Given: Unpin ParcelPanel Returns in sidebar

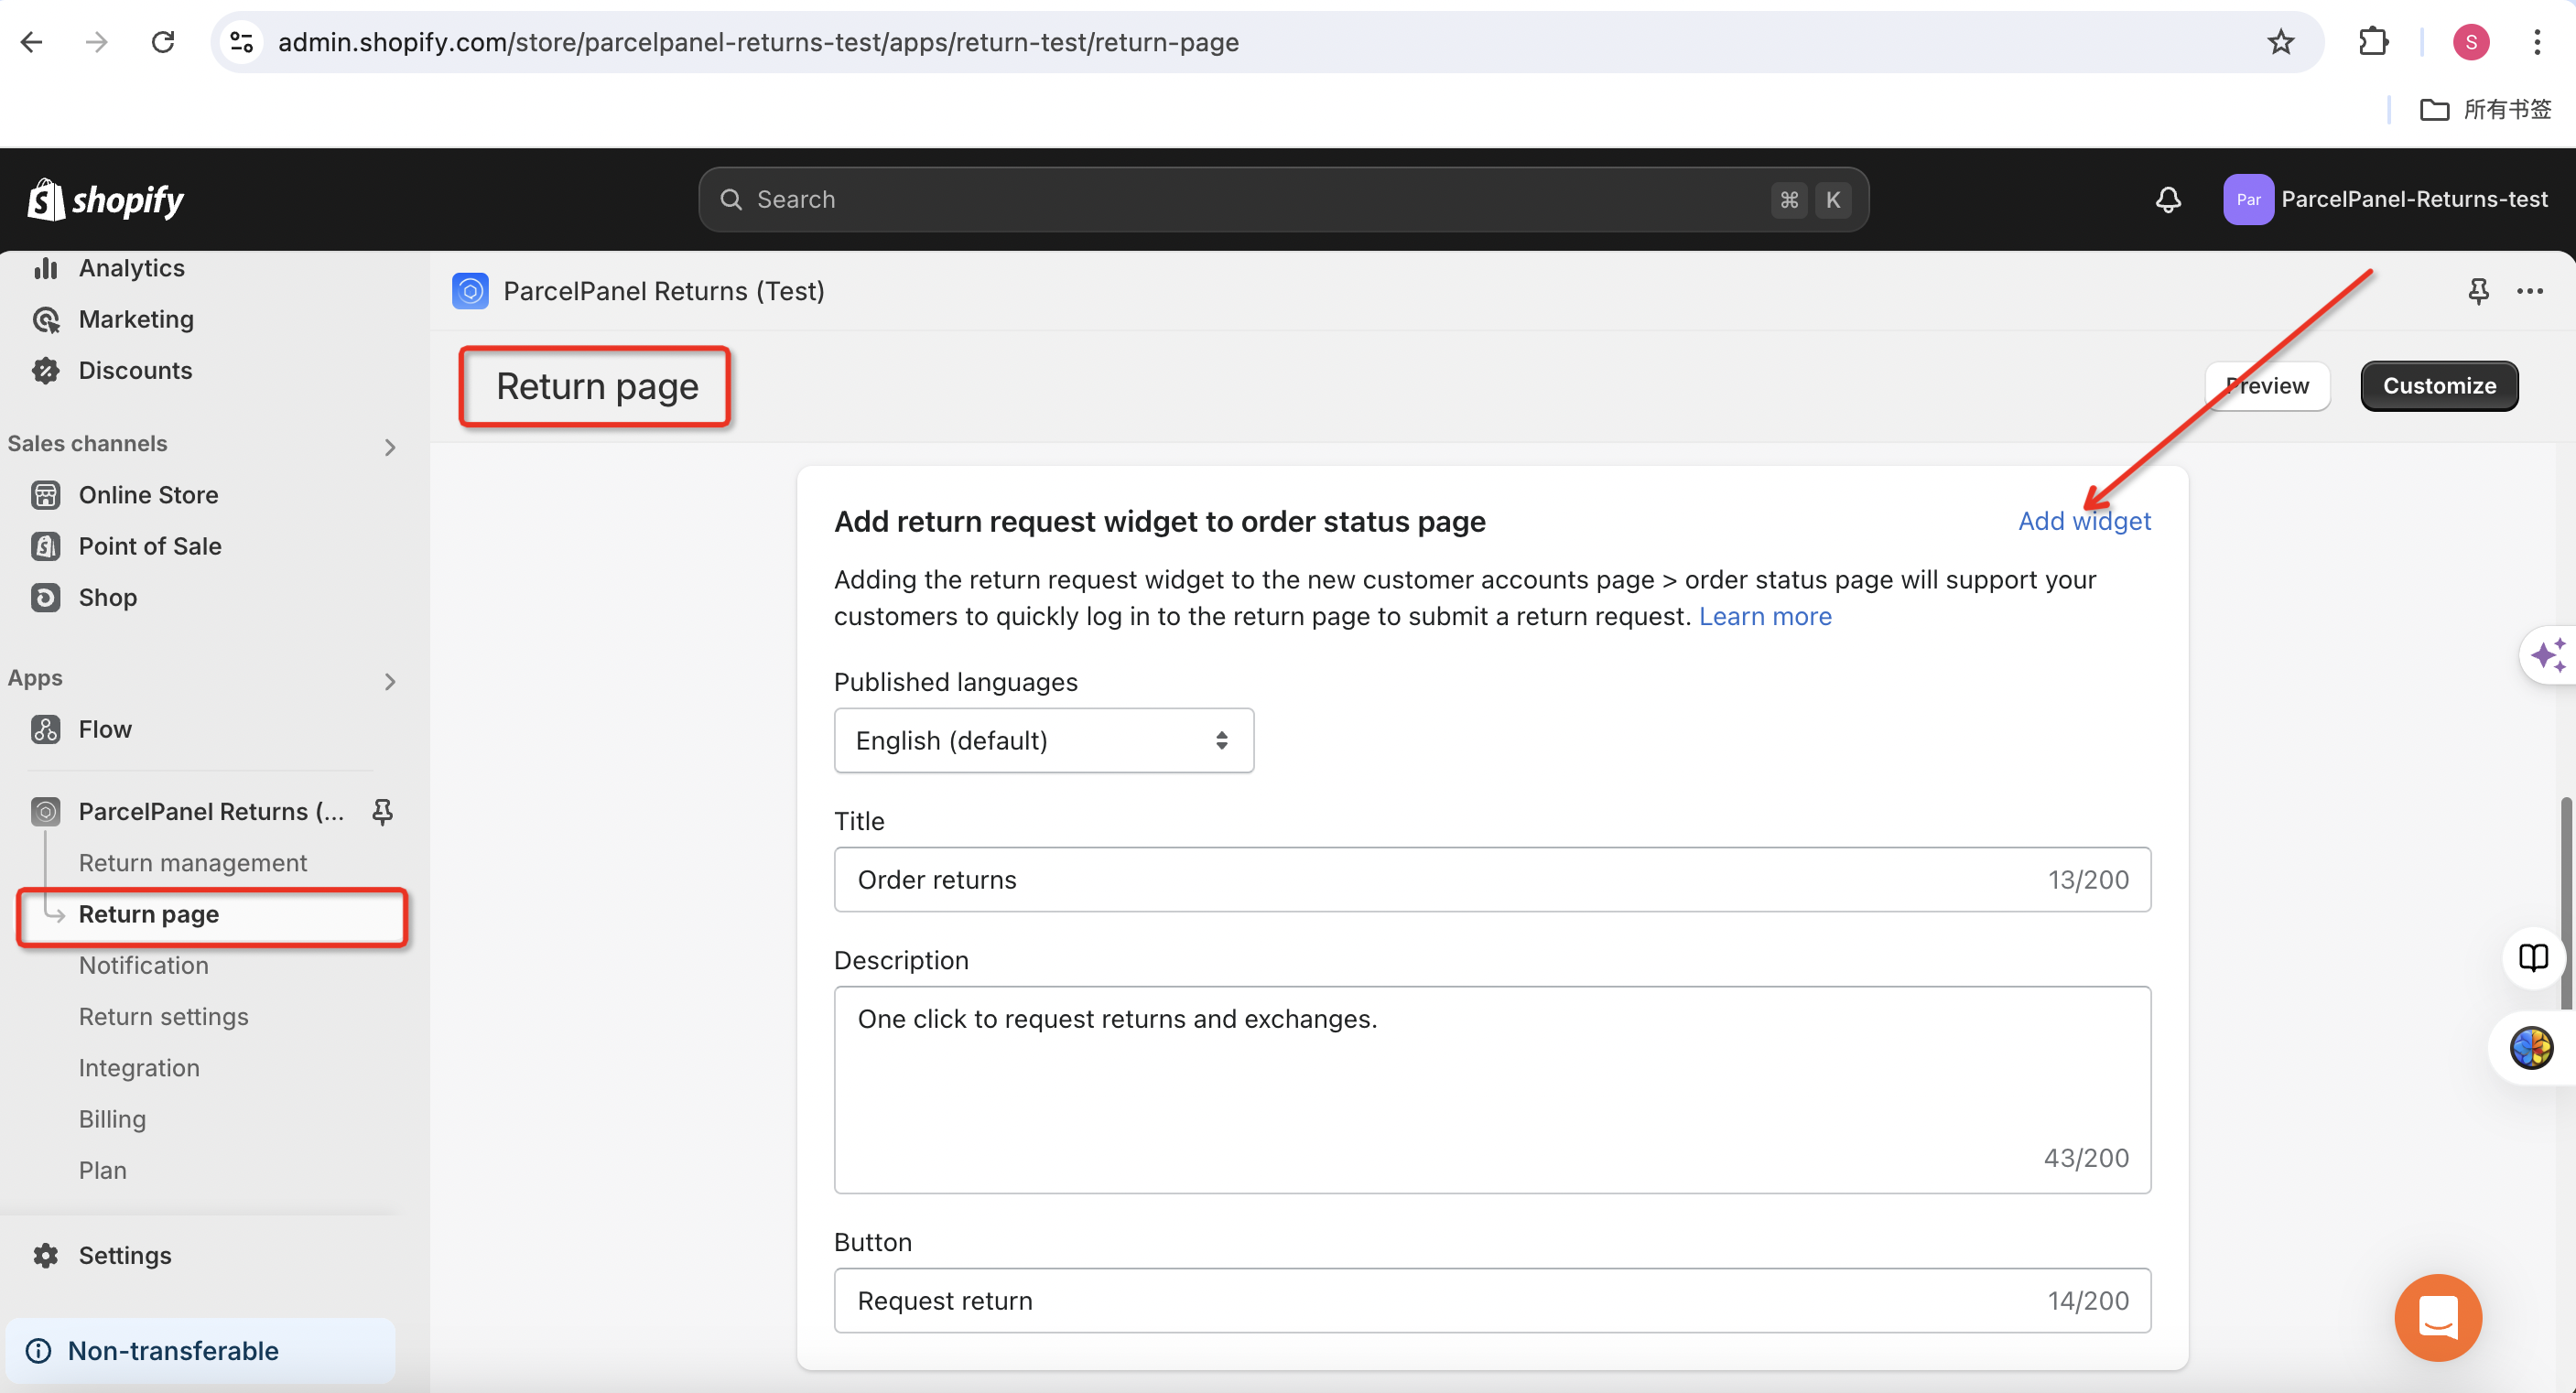Looking at the screenshot, I should (382, 811).
